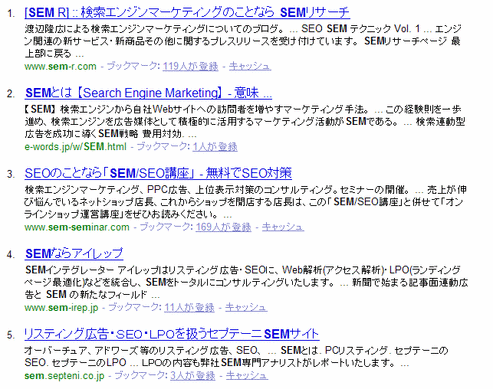Image resolution: width=493 pixels, height=389 pixels.
Task: Open the SEMとは Search Engine Marketing result
Action: pyautogui.click(x=149, y=93)
